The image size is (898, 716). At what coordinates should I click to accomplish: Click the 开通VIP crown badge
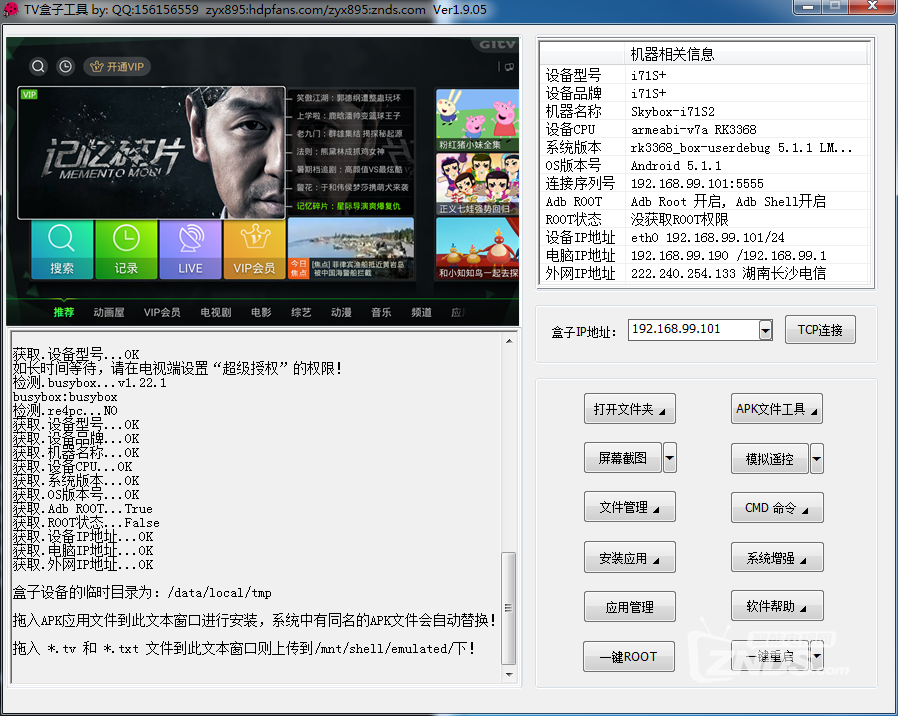tap(117, 67)
